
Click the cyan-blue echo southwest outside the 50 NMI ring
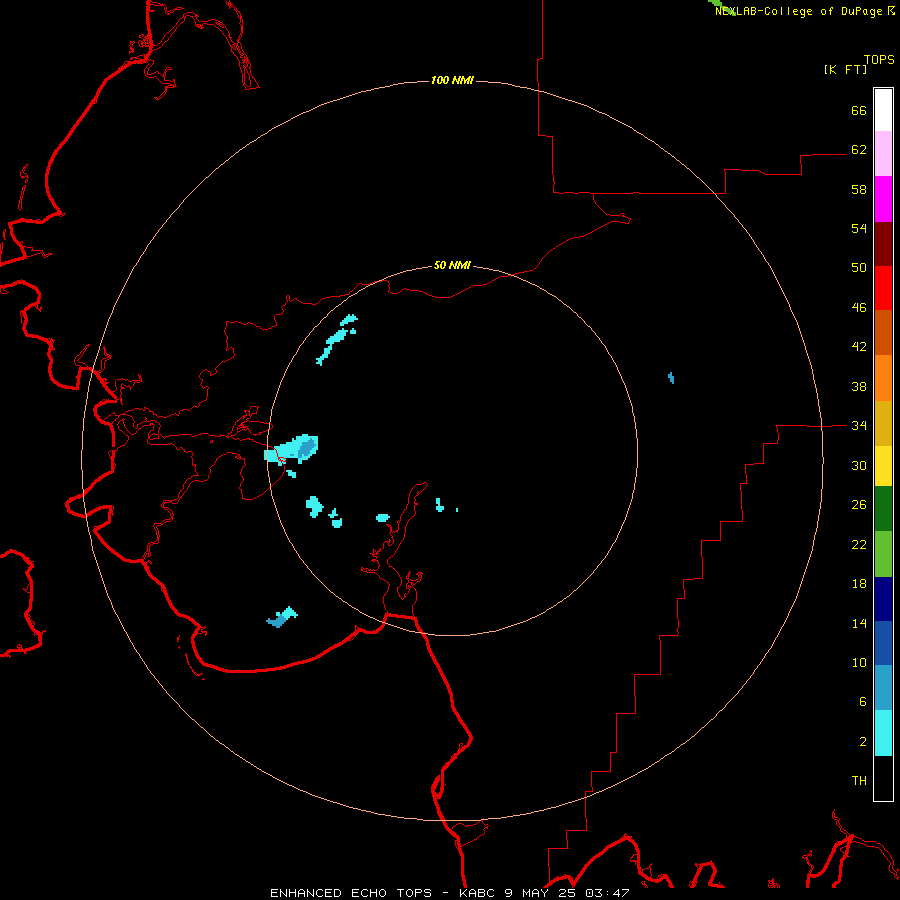click(x=282, y=617)
